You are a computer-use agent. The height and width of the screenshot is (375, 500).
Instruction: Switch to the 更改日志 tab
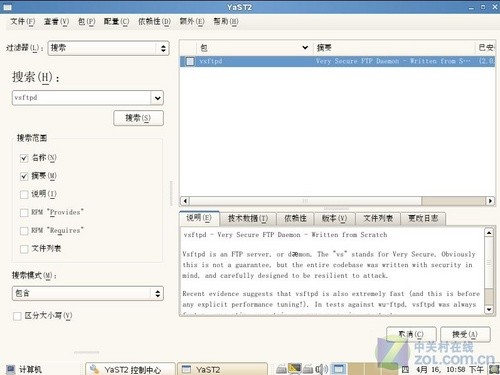pyautogui.click(x=423, y=219)
